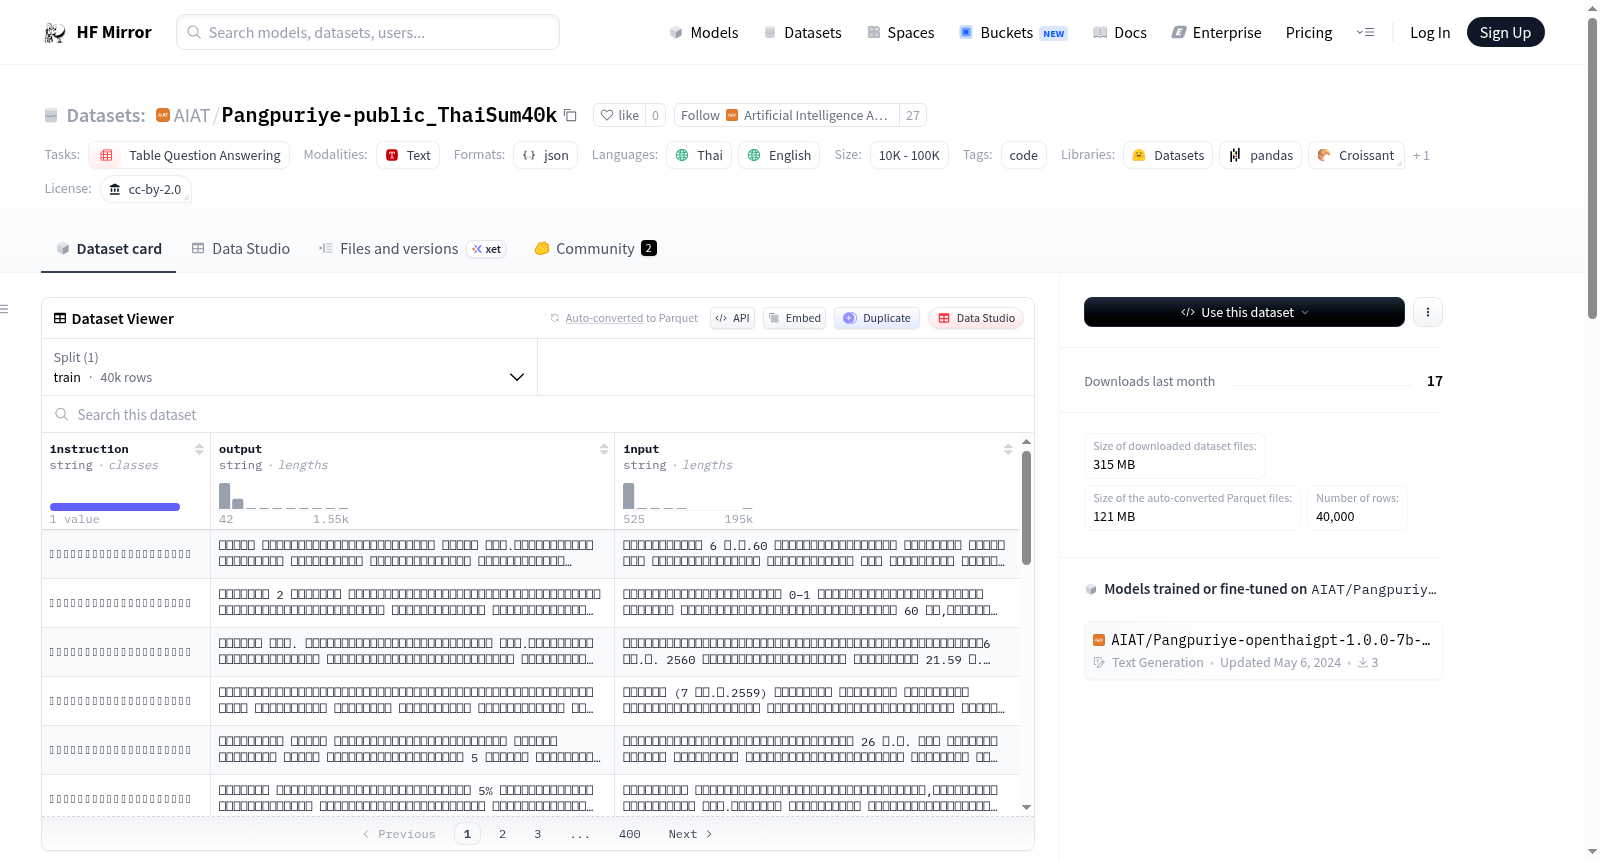Go to page 2 of the dataset
Image resolution: width=1600 pixels, height=861 pixels.
[502, 834]
